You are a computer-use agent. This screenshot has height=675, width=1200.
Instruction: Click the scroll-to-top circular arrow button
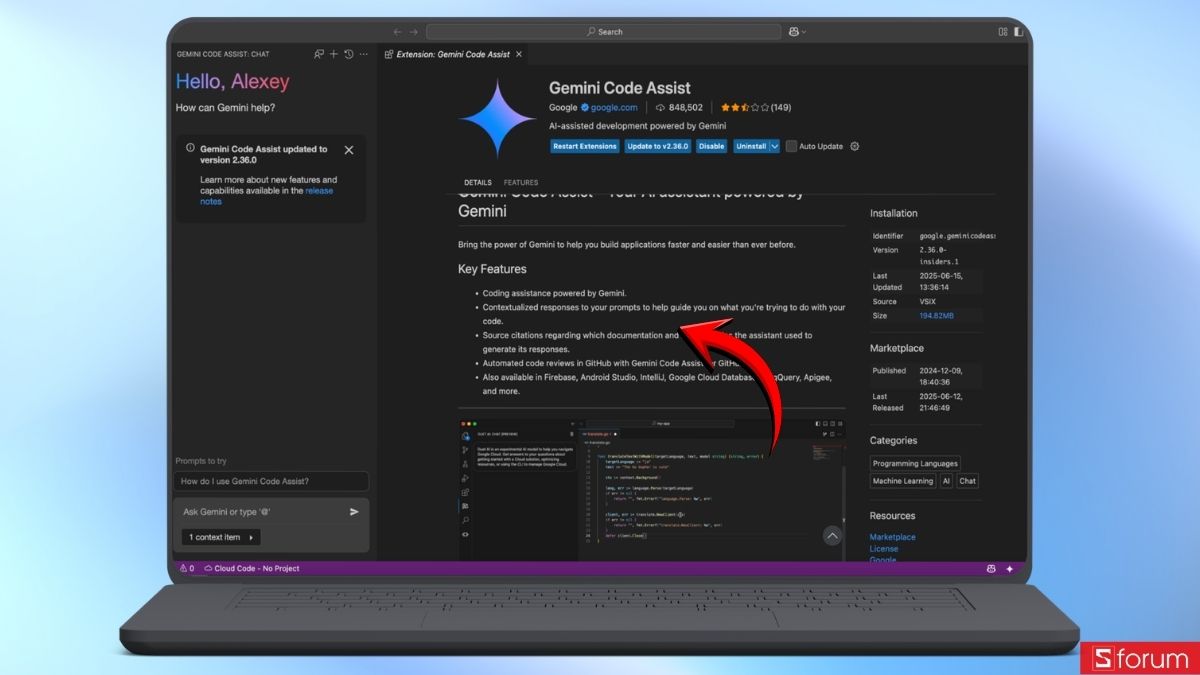click(832, 536)
